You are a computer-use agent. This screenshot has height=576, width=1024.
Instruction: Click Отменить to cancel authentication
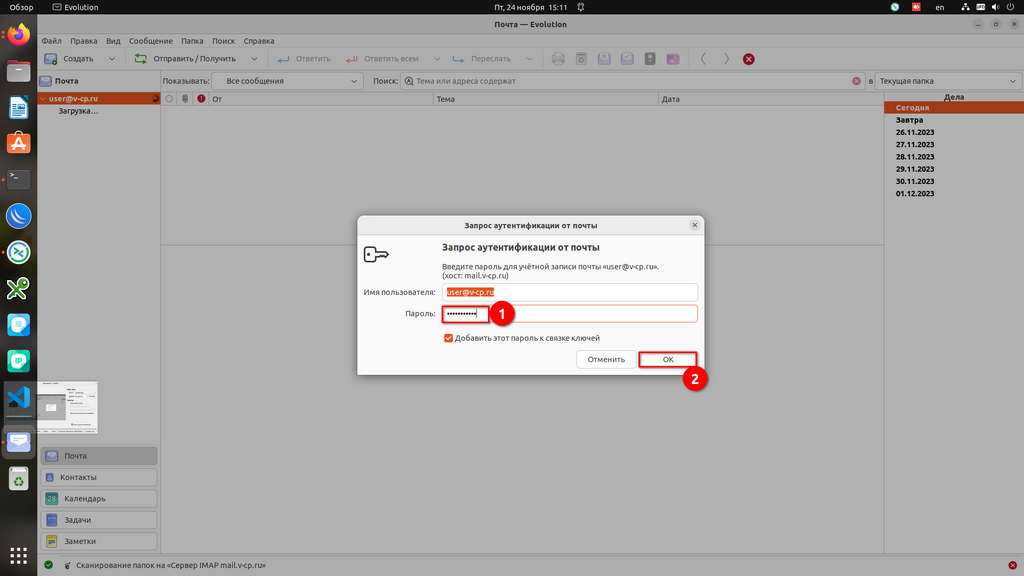coord(606,359)
